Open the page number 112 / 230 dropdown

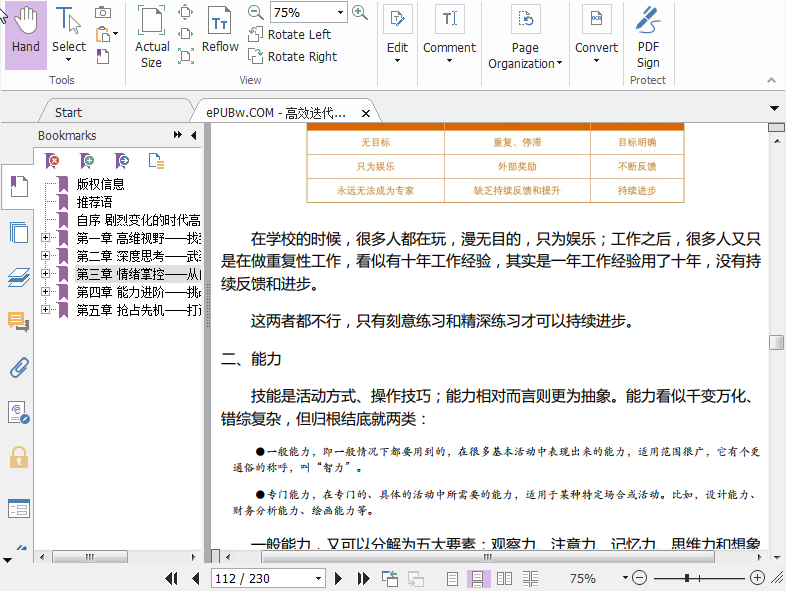(319, 578)
